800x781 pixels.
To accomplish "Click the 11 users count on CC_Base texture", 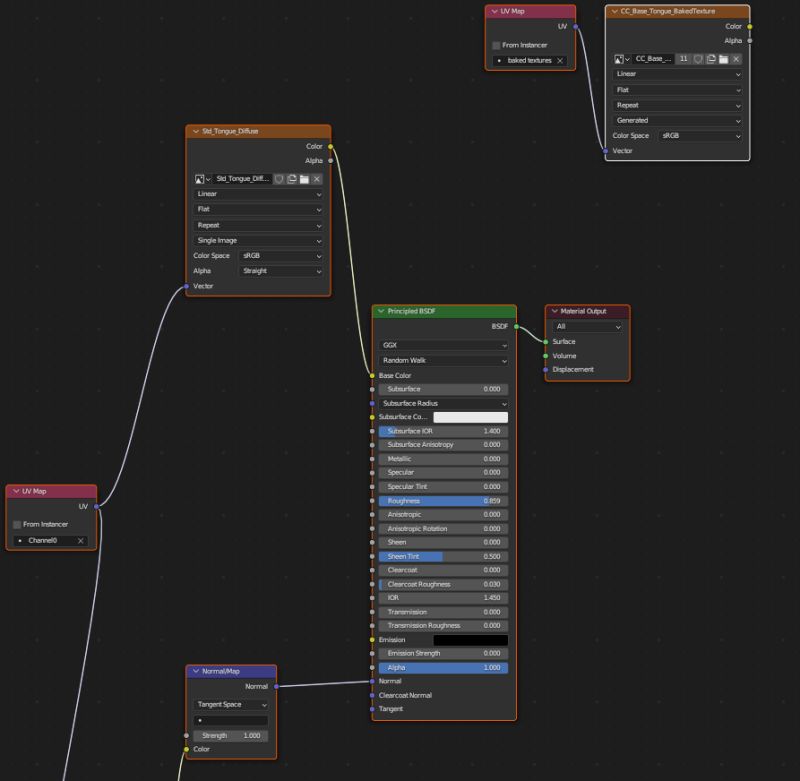I will pos(684,59).
